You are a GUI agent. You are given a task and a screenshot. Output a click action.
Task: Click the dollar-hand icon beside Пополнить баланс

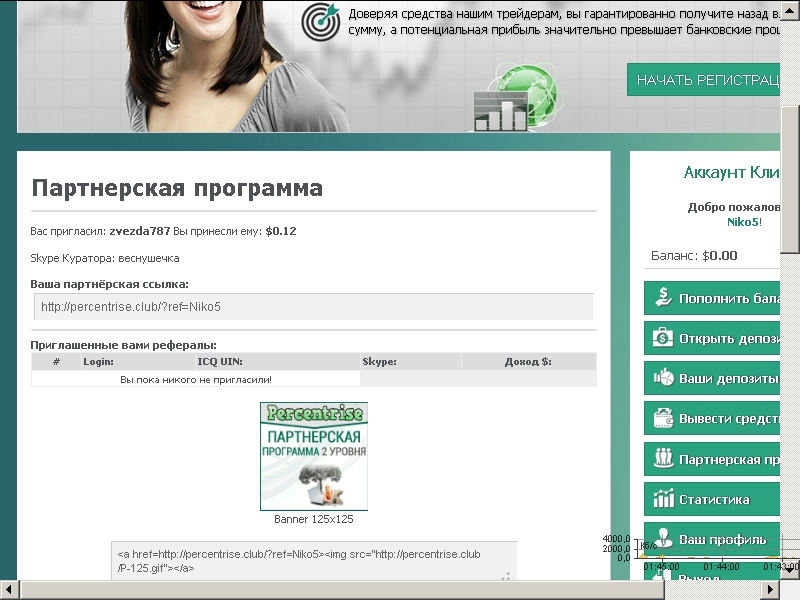[x=663, y=297]
